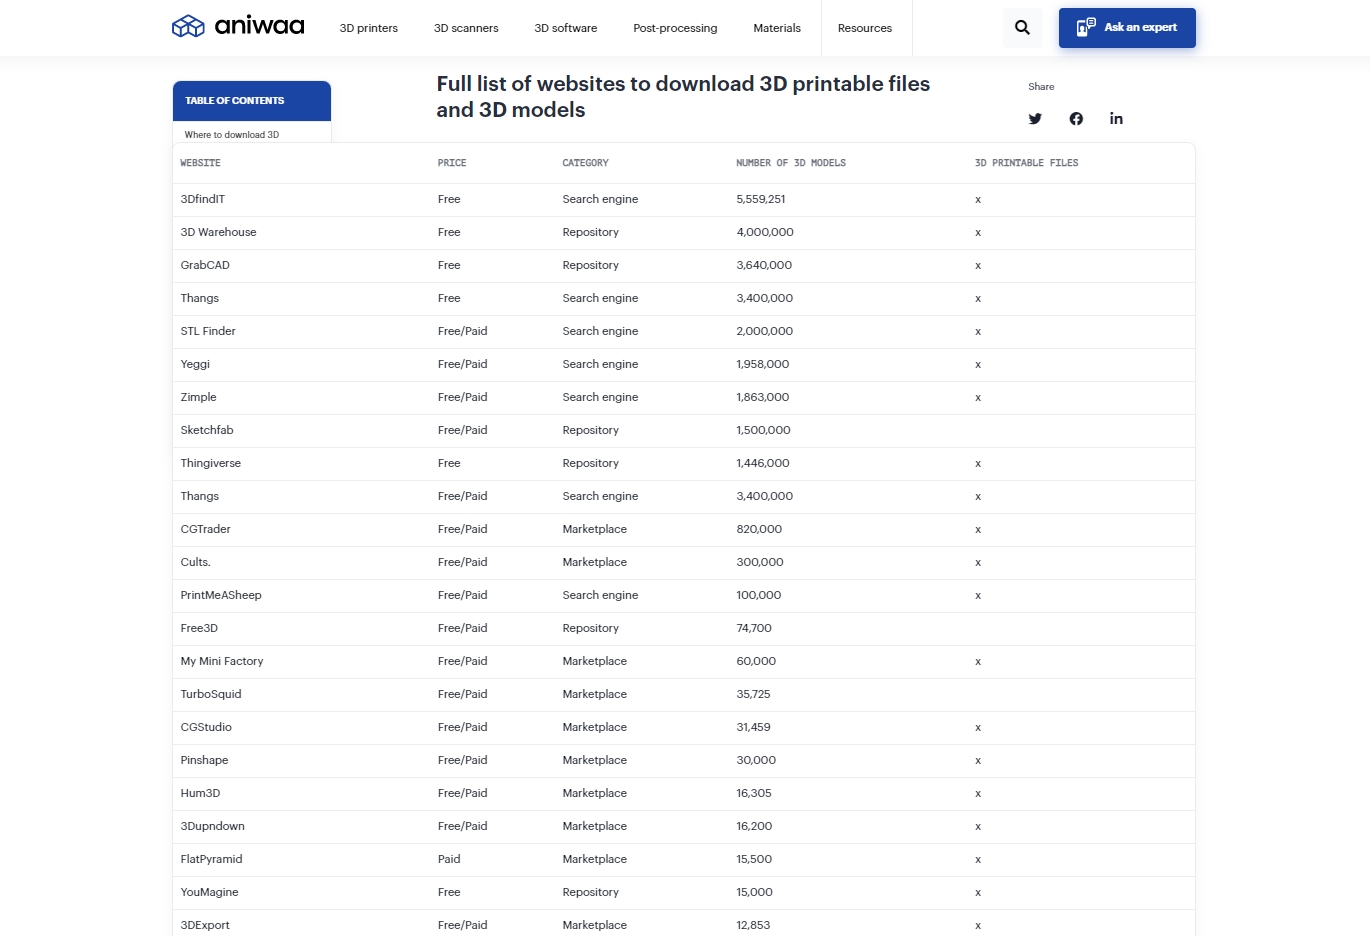This screenshot has width=1370, height=936.
Task: Select the Free3D website cell
Action: (x=199, y=628)
